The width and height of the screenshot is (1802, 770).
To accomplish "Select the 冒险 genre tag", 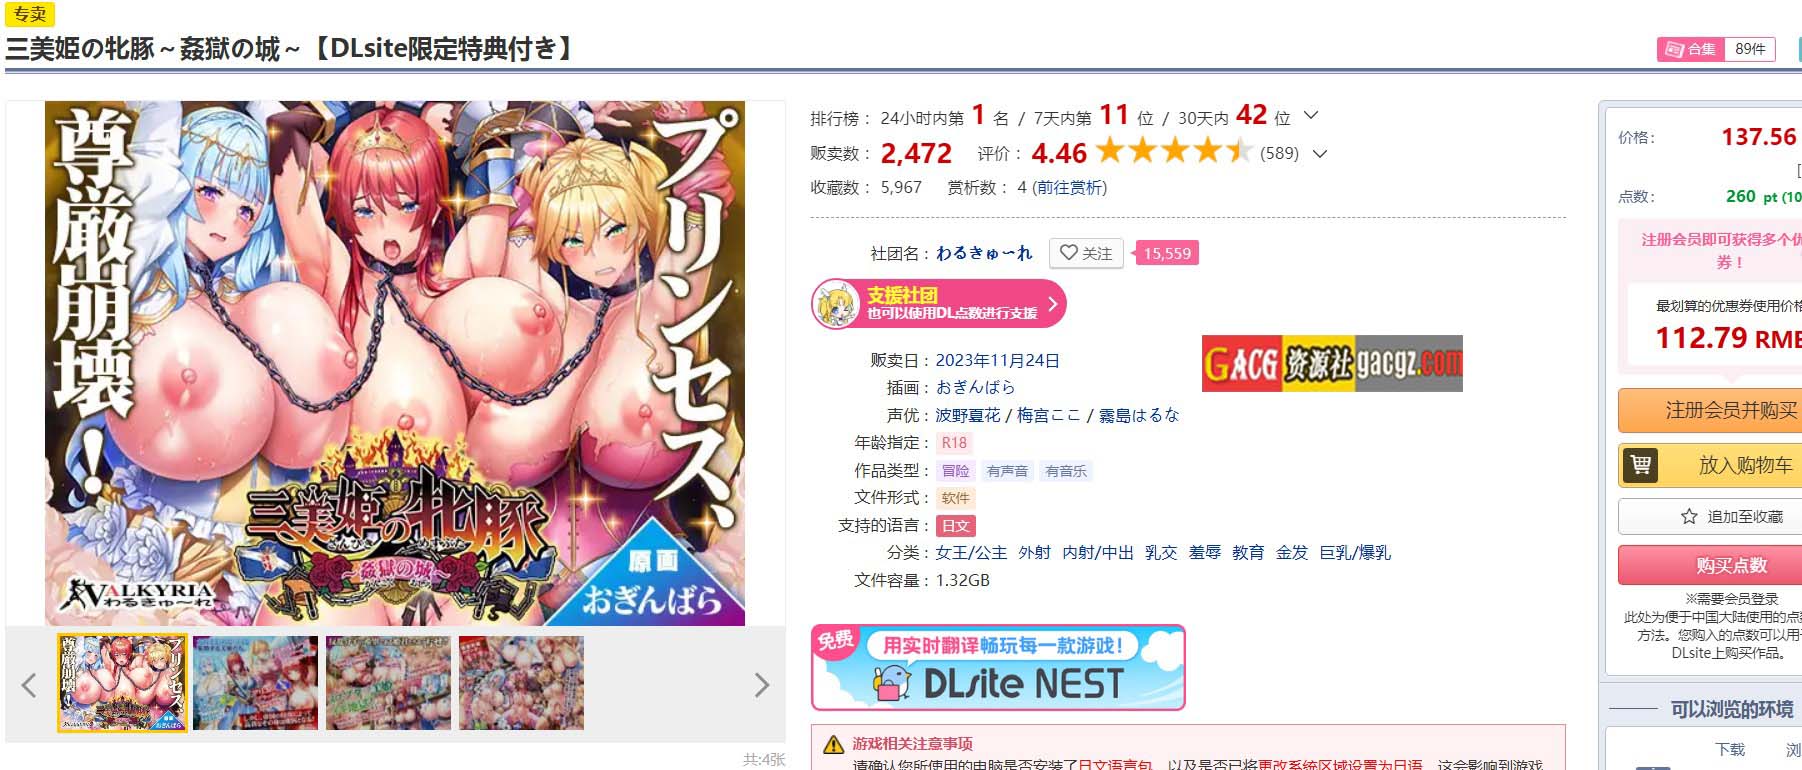I will [955, 471].
